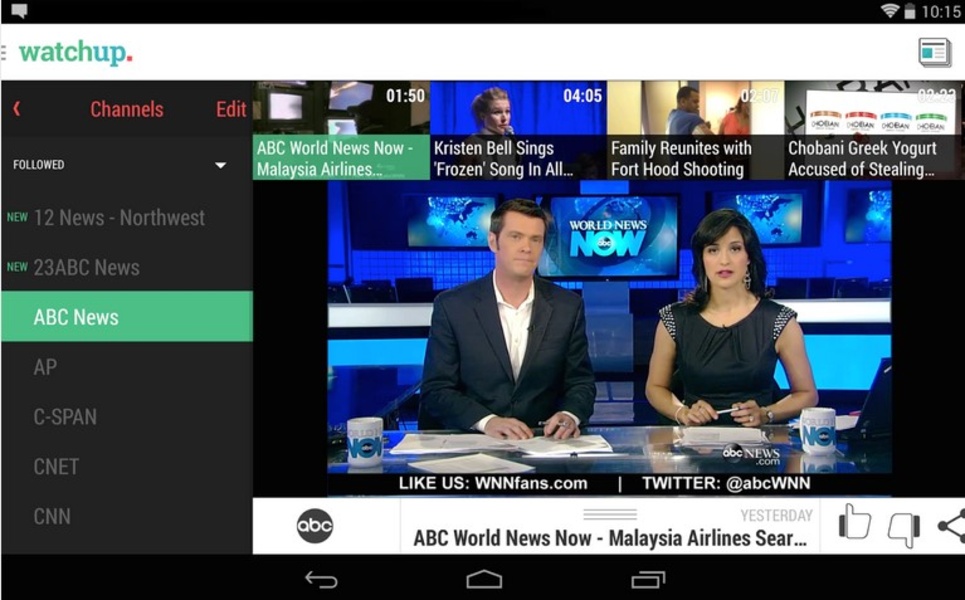
Task: Tap the Android recent apps button
Action: click(x=648, y=579)
